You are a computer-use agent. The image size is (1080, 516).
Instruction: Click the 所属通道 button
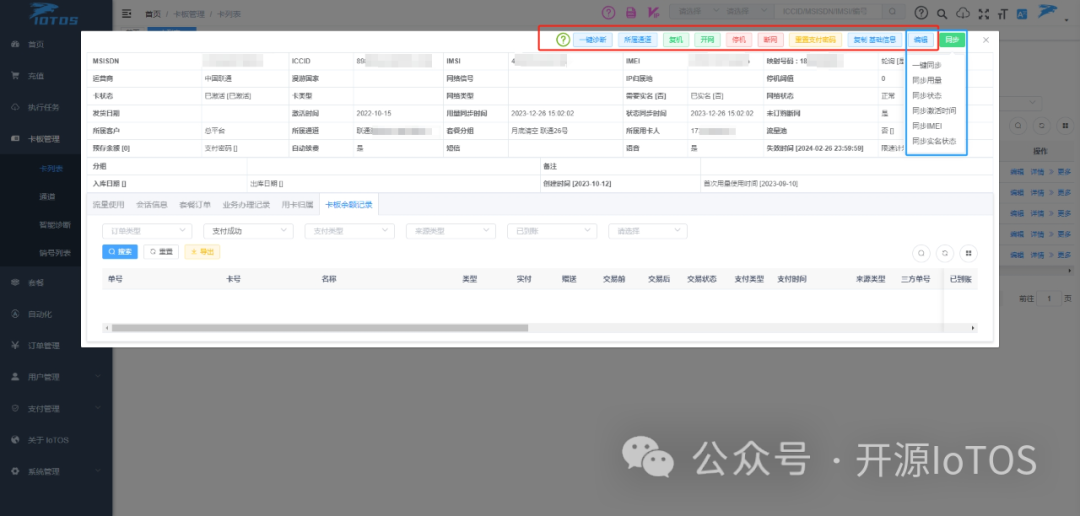[638, 40]
